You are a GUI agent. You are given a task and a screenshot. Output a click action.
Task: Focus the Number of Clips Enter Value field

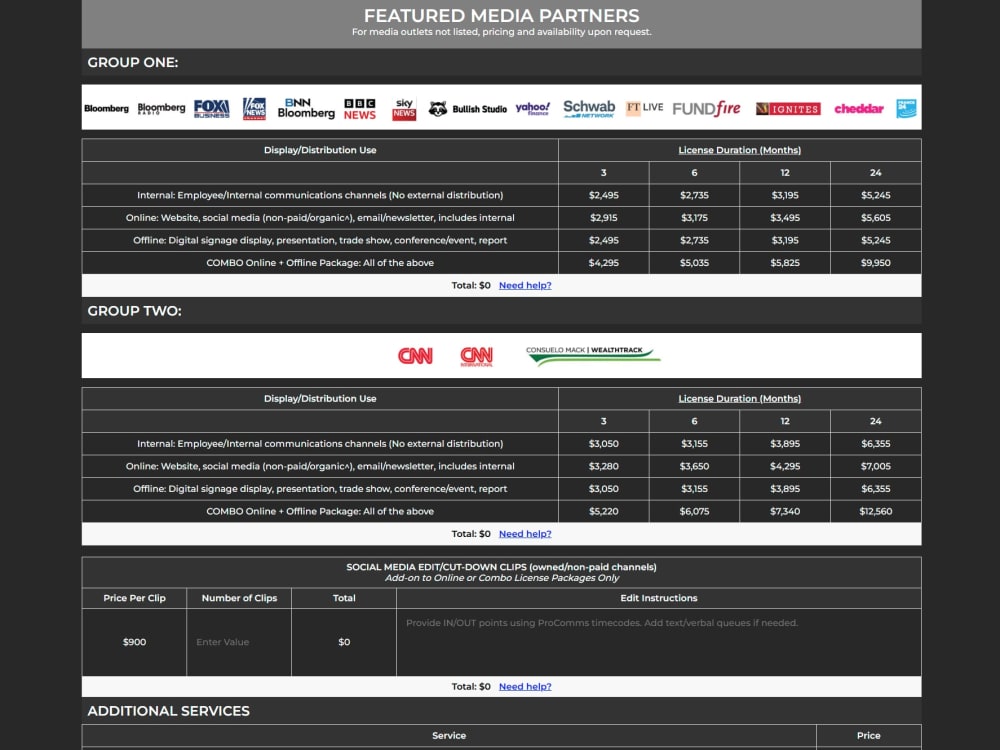coord(239,642)
